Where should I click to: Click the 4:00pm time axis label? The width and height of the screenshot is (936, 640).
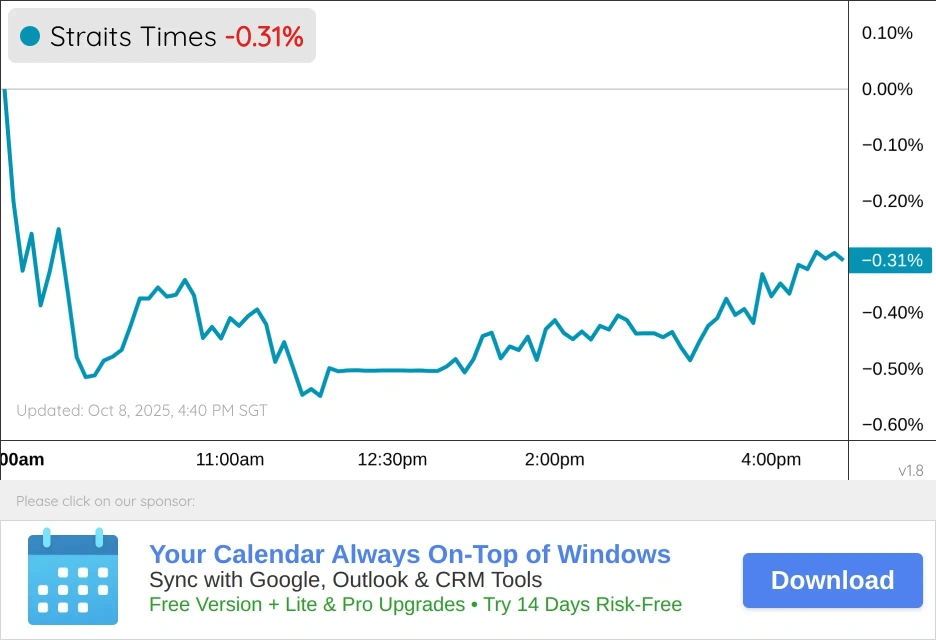(x=770, y=460)
